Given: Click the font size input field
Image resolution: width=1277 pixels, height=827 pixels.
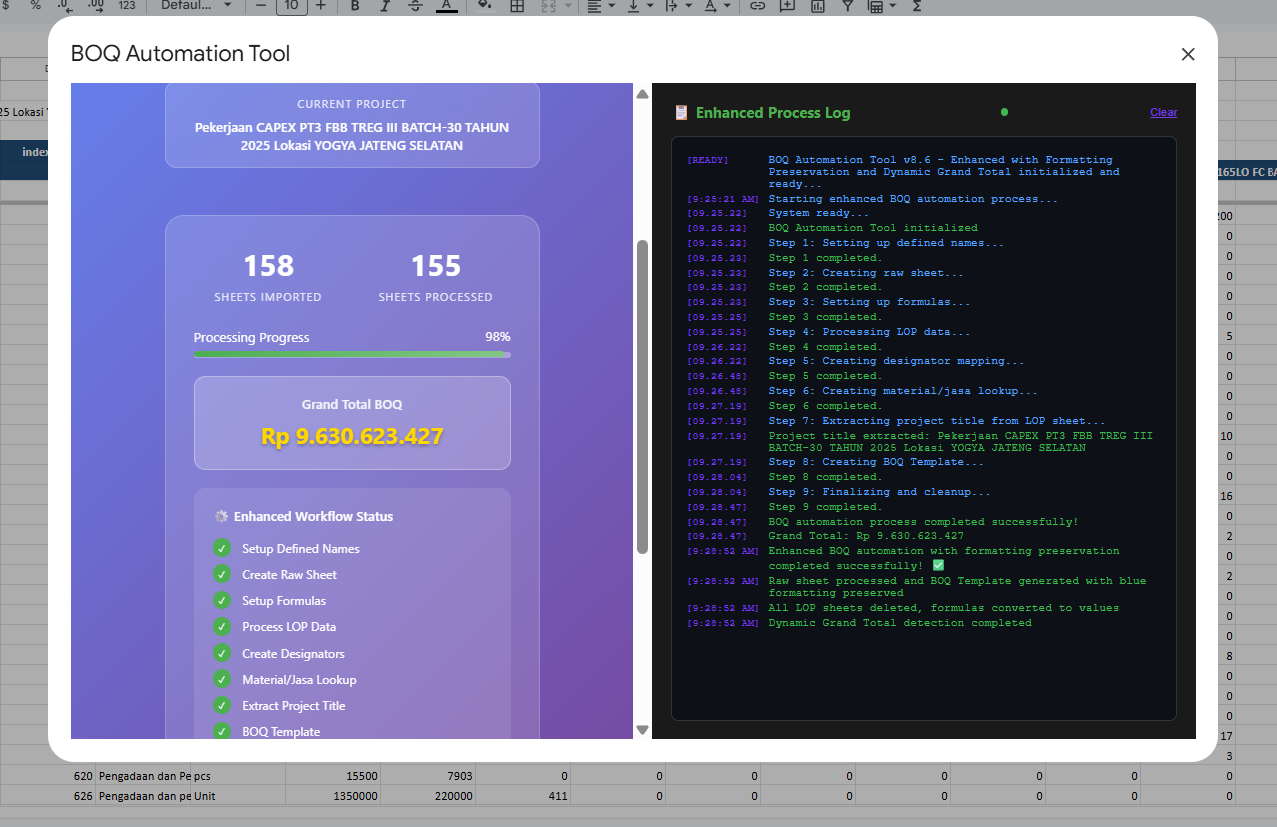Looking at the screenshot, I should point(290,6).
